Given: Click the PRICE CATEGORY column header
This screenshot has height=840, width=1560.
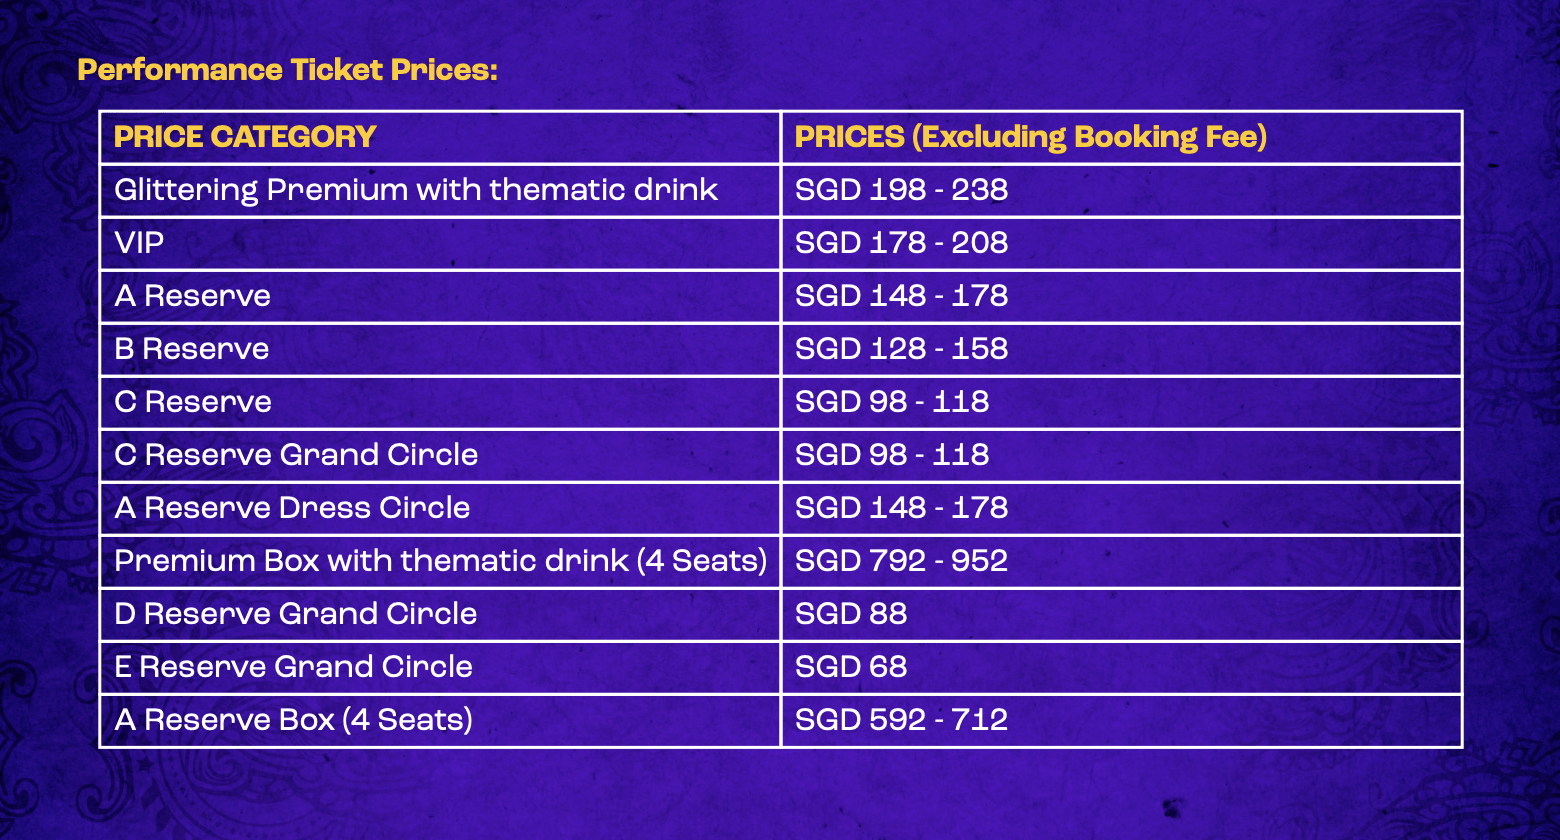Looking at the screenshot, I should pos(245,137).
